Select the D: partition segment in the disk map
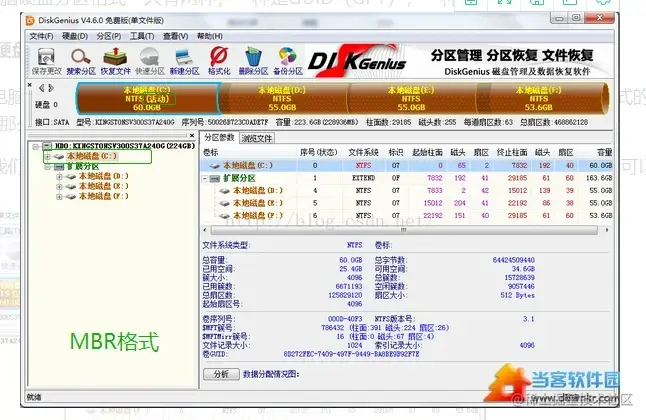 (x=282, y=99)
